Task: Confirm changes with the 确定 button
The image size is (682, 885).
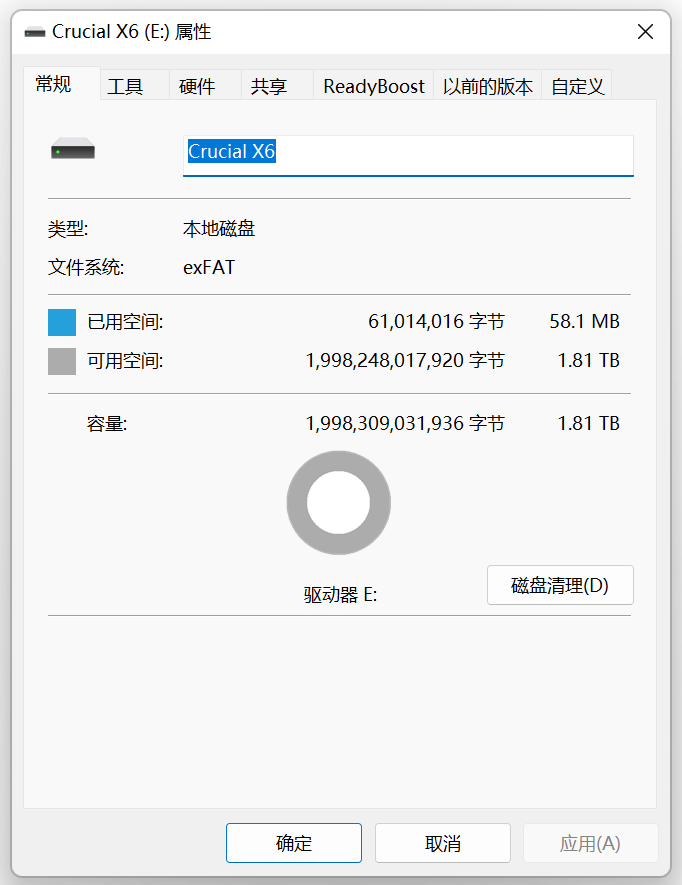Action: coord(293,842)
